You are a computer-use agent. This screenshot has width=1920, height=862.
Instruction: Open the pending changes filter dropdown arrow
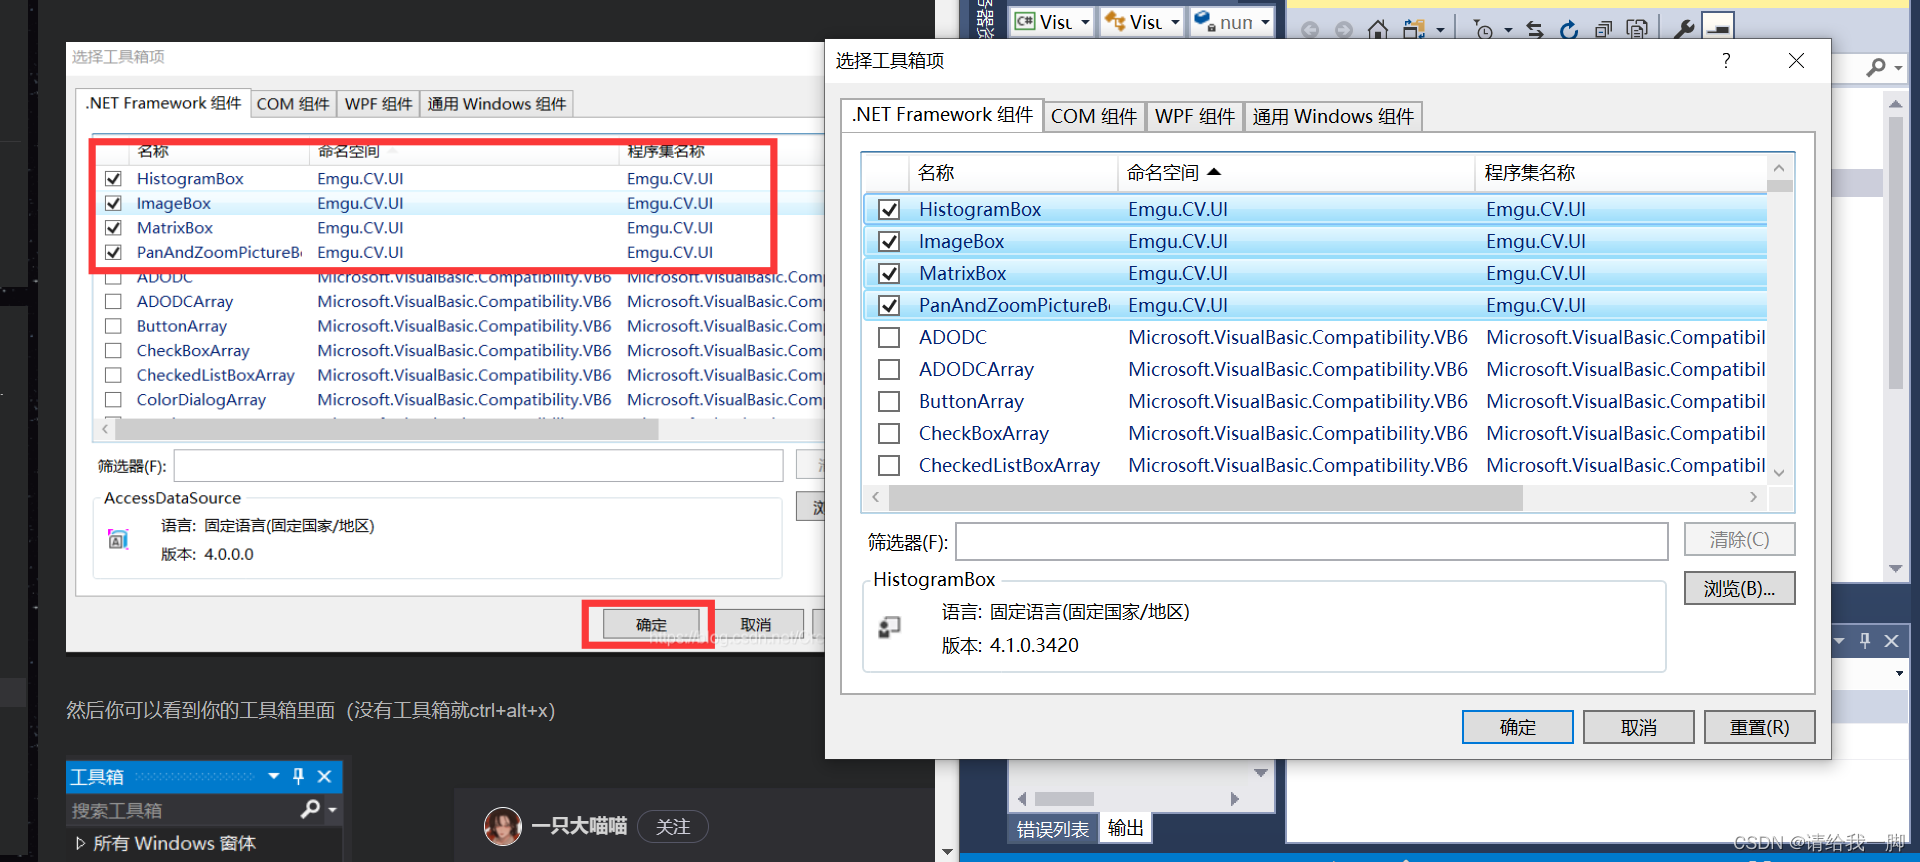[x=1508, y=30]
